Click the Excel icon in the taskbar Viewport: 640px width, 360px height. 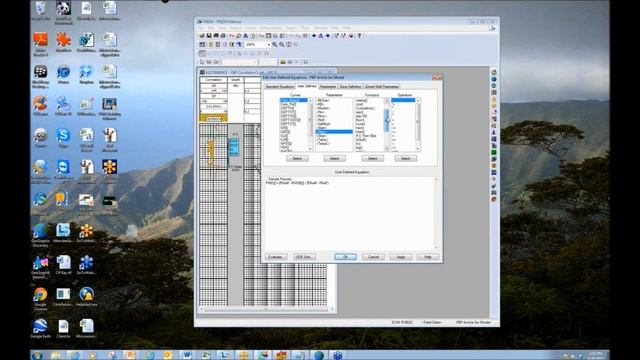coord(206,355)
